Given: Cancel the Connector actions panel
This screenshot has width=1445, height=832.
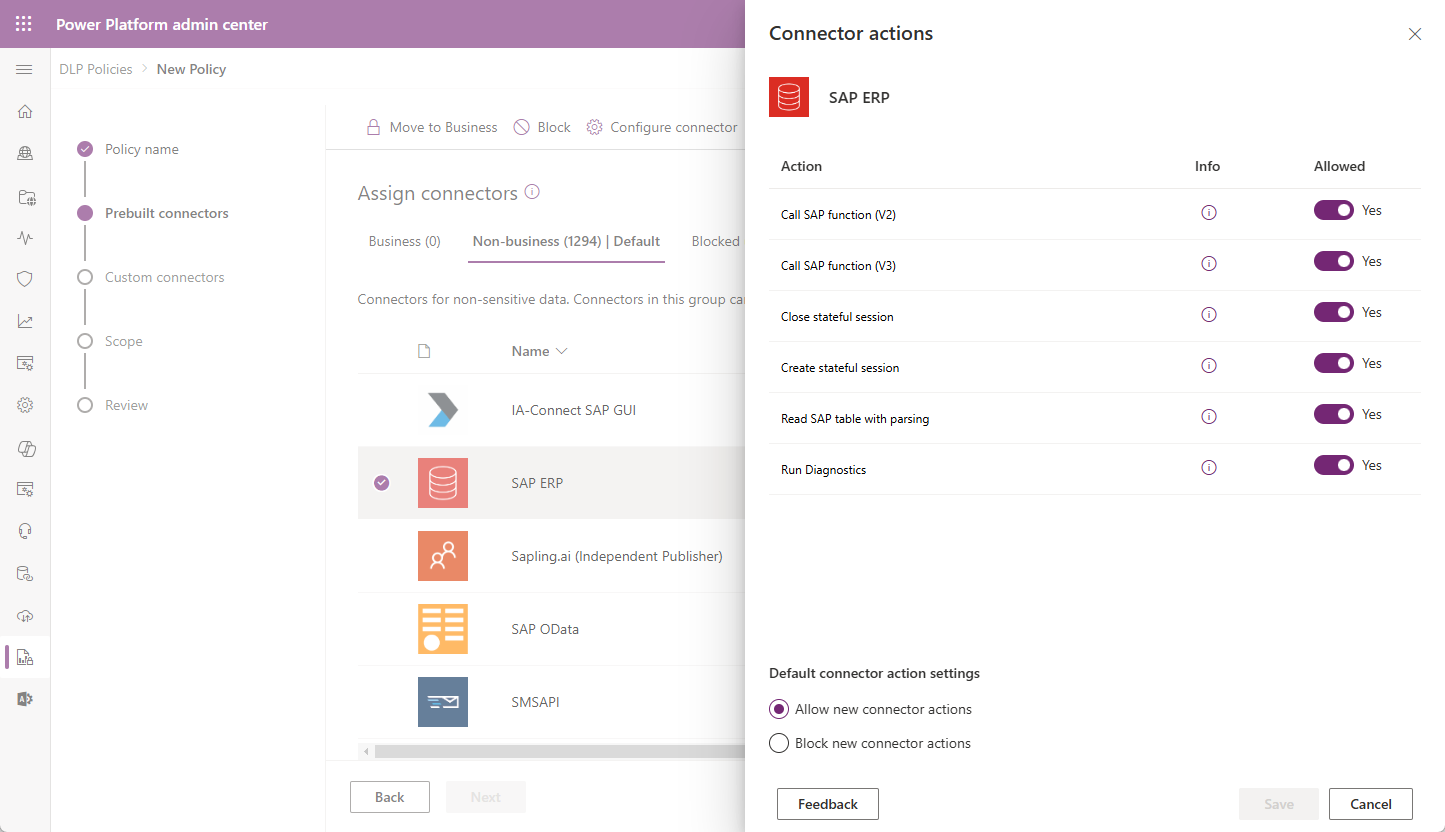Looking at the screenshot, I should [1371, 804].
